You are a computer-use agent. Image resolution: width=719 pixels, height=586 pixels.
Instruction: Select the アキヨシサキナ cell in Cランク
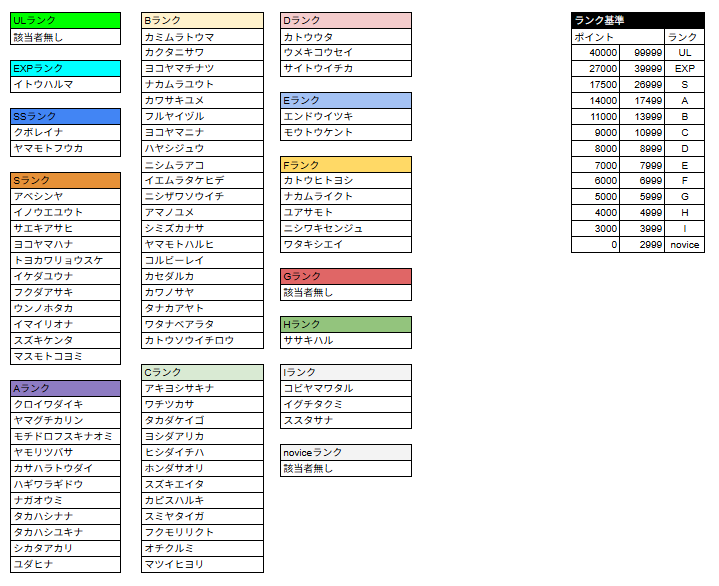tap(203, 388)
